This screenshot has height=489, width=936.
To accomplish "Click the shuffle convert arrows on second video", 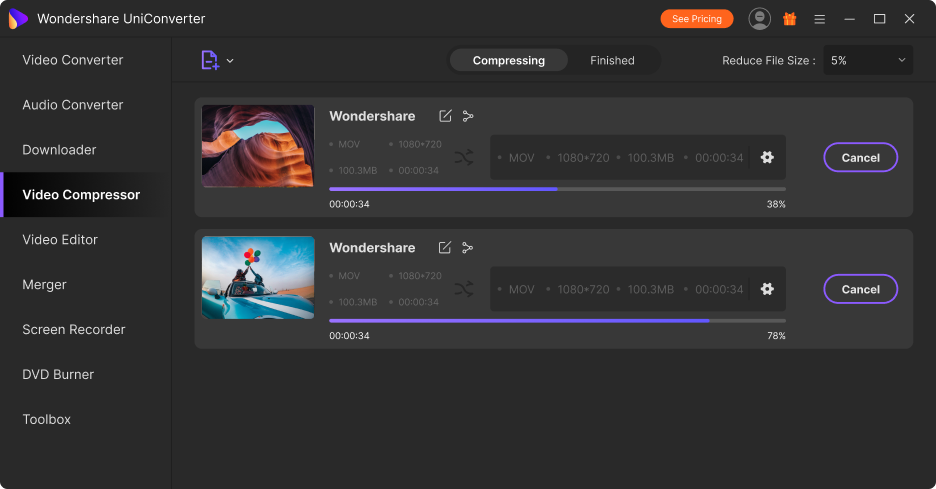I will coord(464,289).
